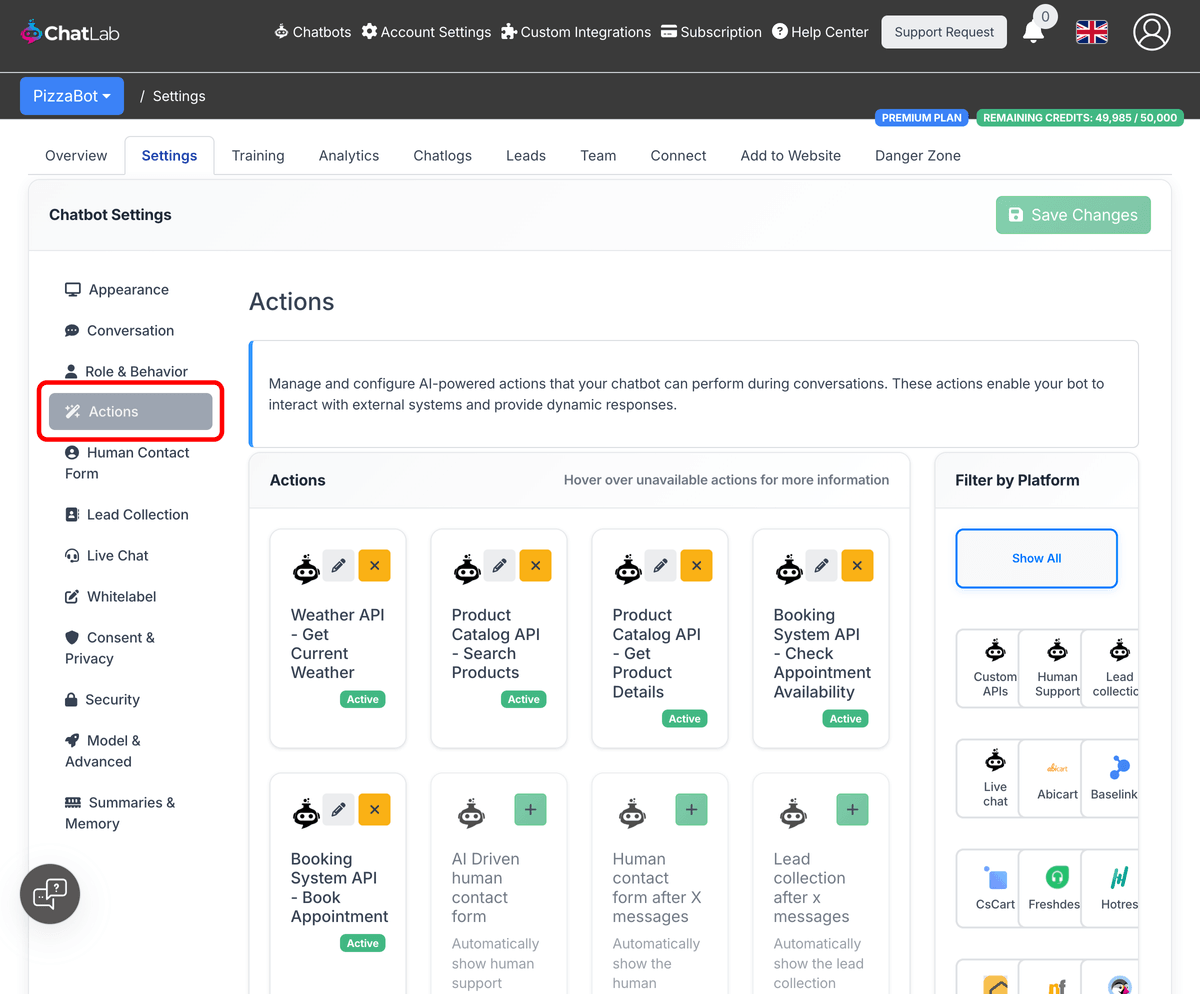Open the account profile menu

pyautogui.click(x=1151, y=32)
